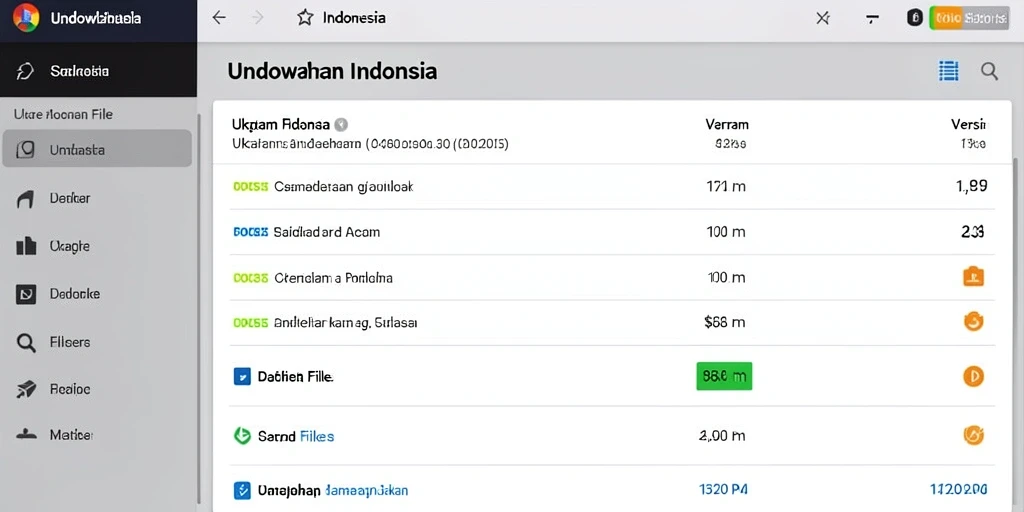Click the Filsers magnifier icon in sidebar

(25, 342)
